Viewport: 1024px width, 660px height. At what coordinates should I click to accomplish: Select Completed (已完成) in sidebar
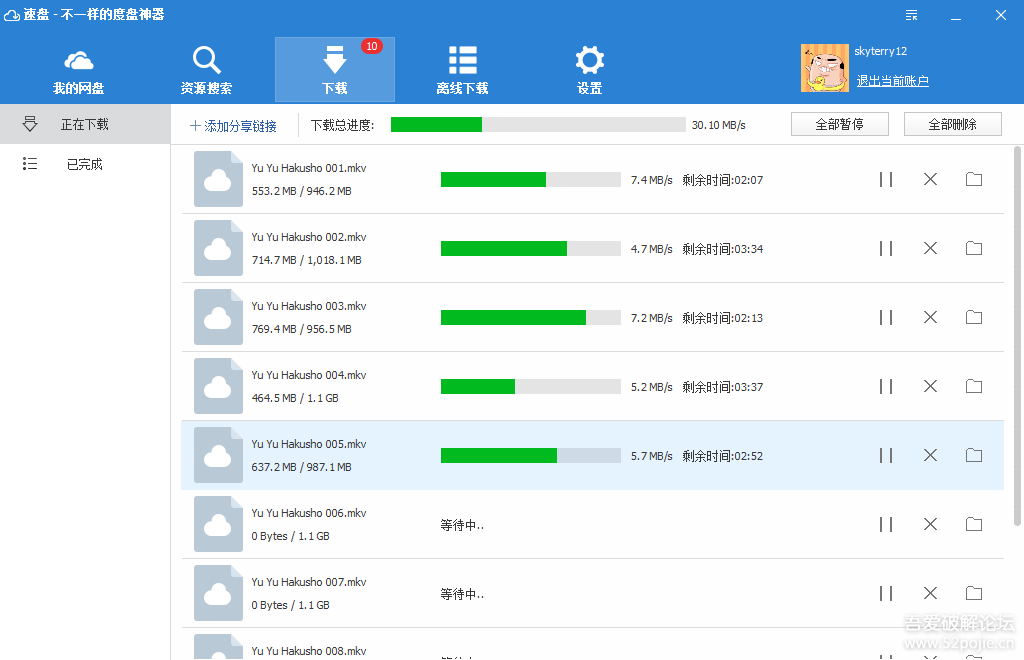(86, 164)
